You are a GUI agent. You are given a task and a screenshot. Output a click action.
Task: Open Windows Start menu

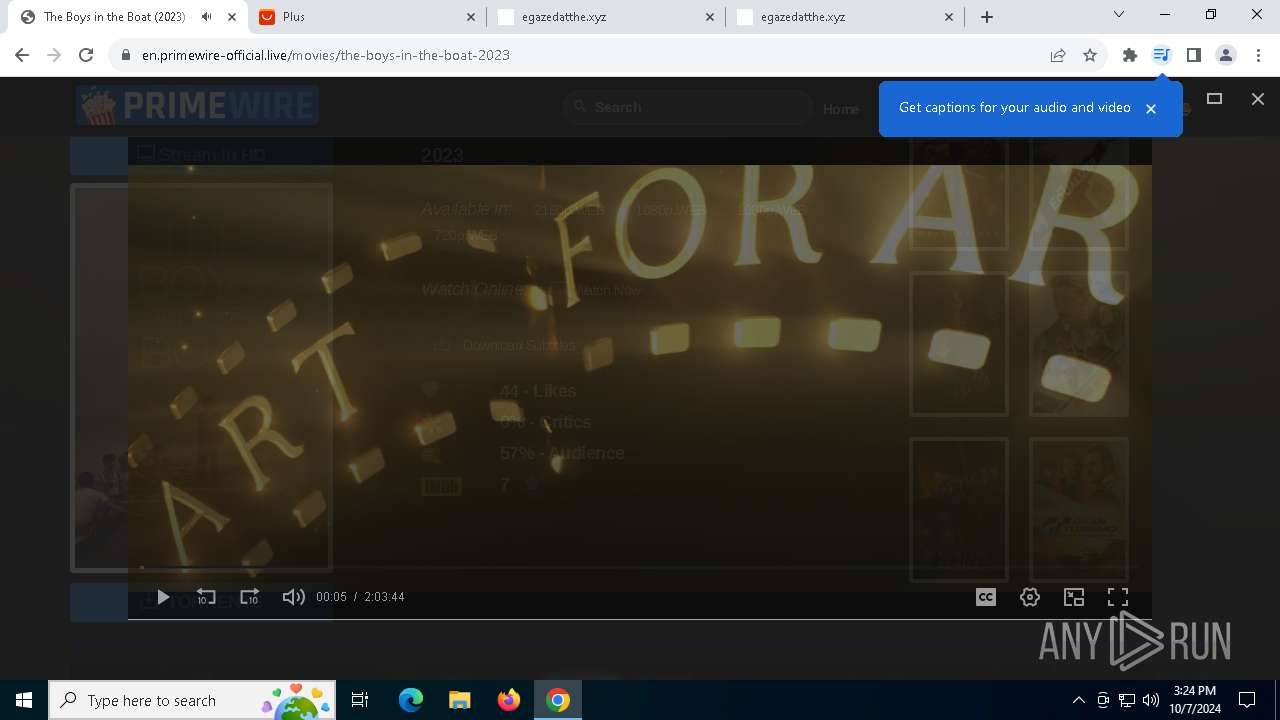24,700
